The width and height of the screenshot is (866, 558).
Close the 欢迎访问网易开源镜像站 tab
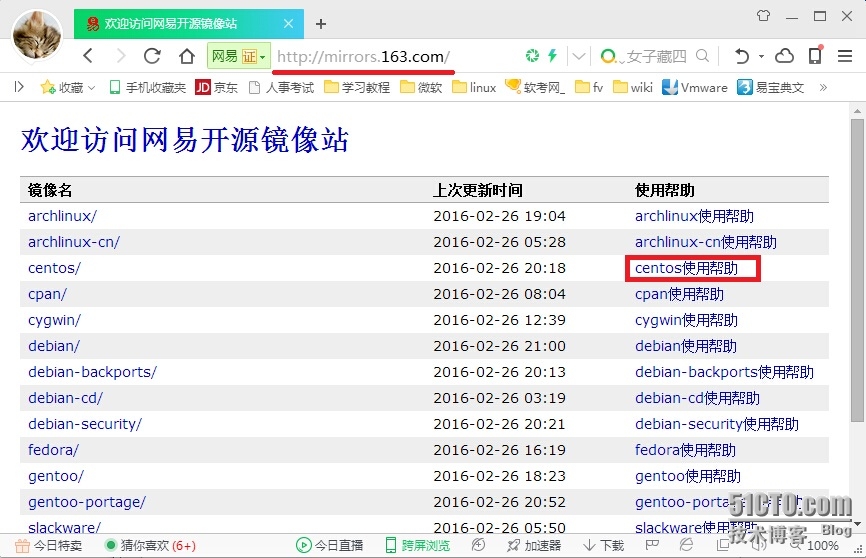click(x=288, y=23)
